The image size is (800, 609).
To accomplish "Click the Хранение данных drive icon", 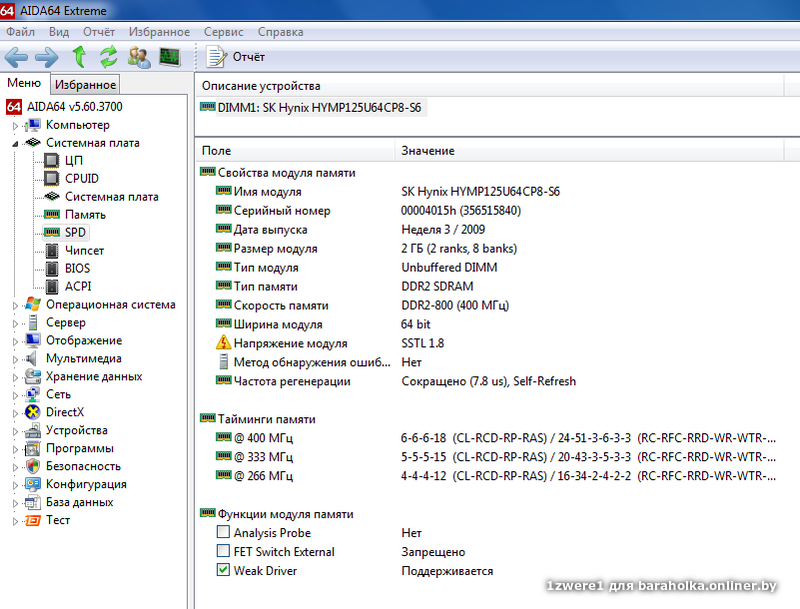I will (x=33, y=376).
